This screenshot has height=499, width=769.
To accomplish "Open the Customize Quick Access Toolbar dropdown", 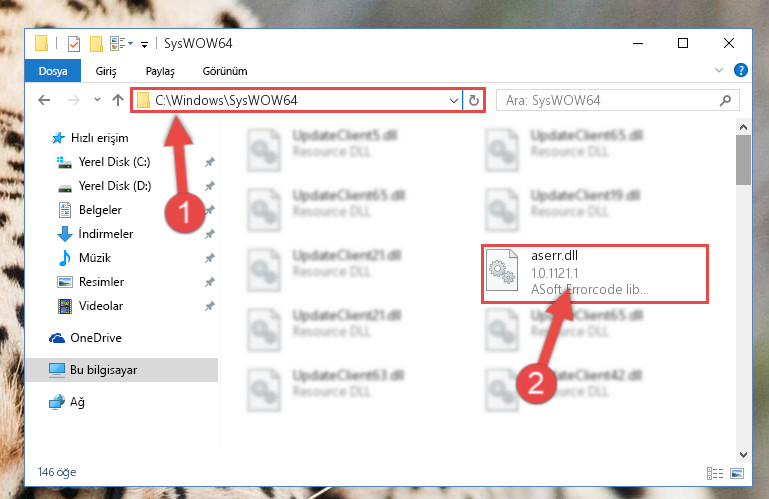I will pos(144,45).
